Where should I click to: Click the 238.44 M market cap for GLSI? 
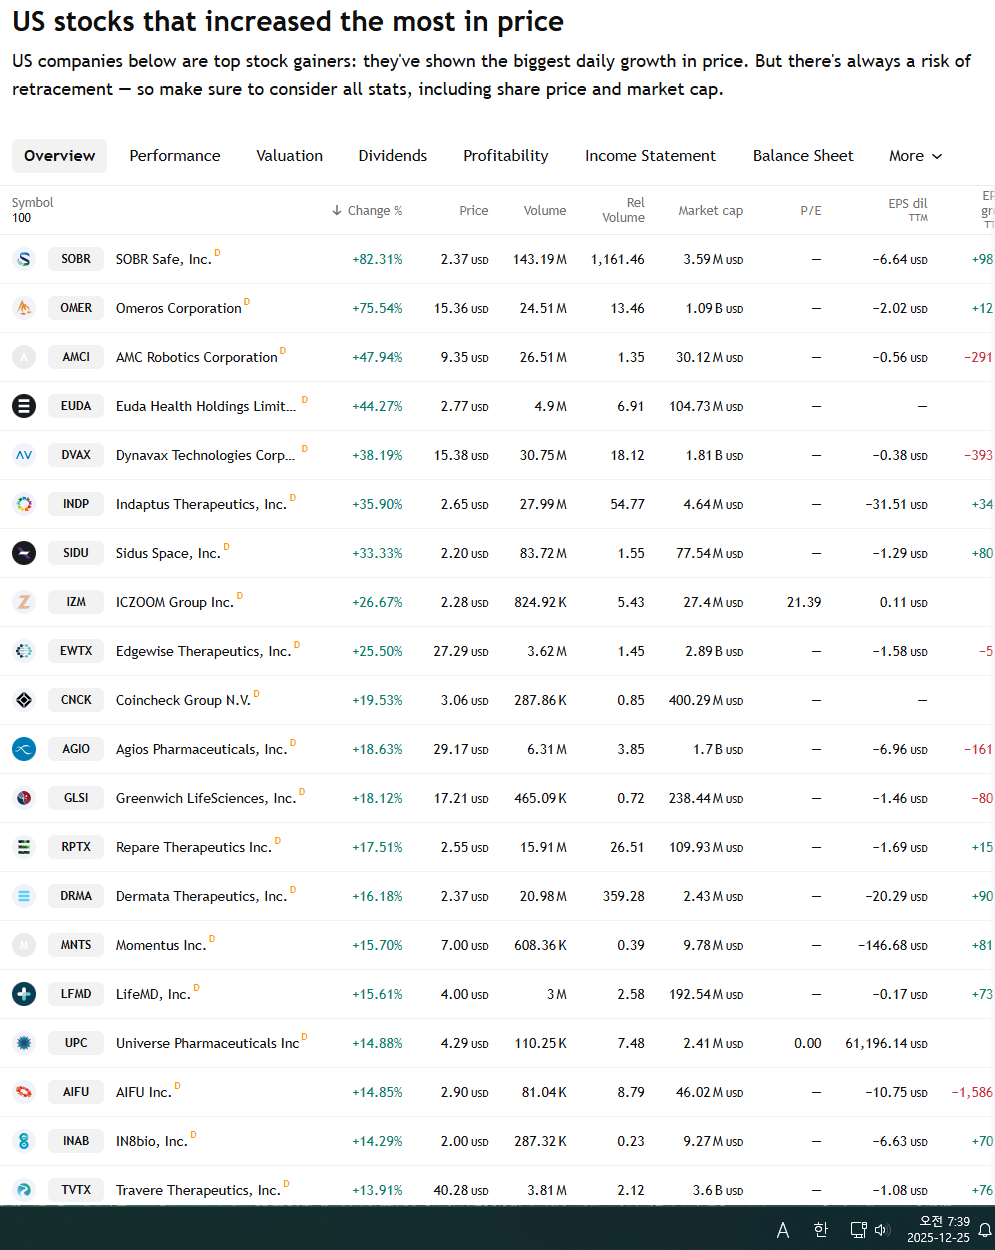(706, 798)
